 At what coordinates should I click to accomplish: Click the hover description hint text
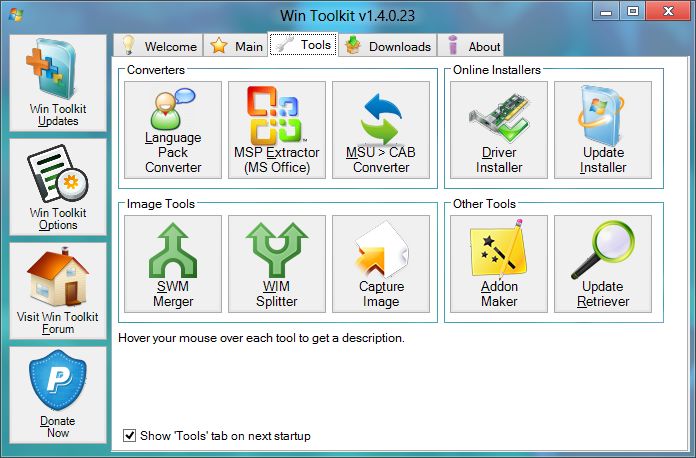point(261,338)
